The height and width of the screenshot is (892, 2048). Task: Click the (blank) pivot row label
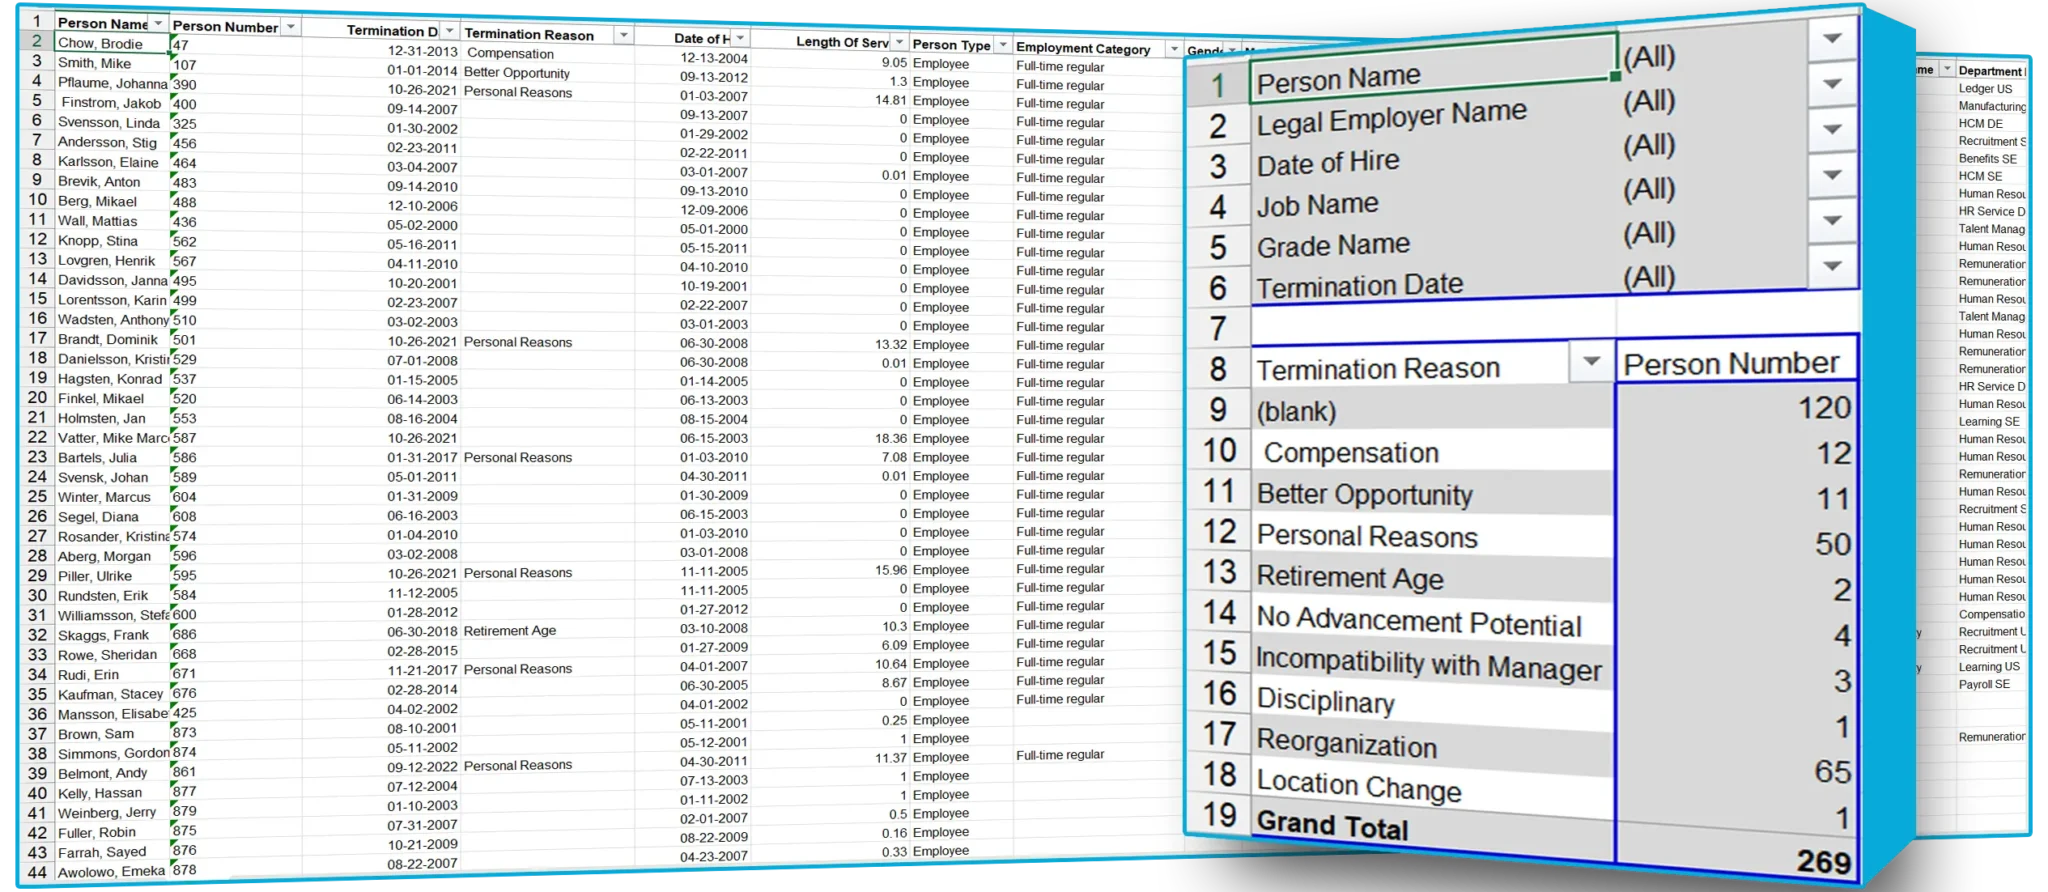[1296, 411]
